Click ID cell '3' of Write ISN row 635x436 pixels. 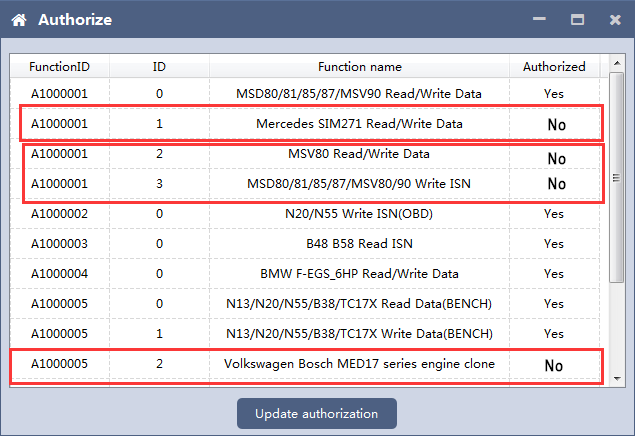tap(159, 184)
